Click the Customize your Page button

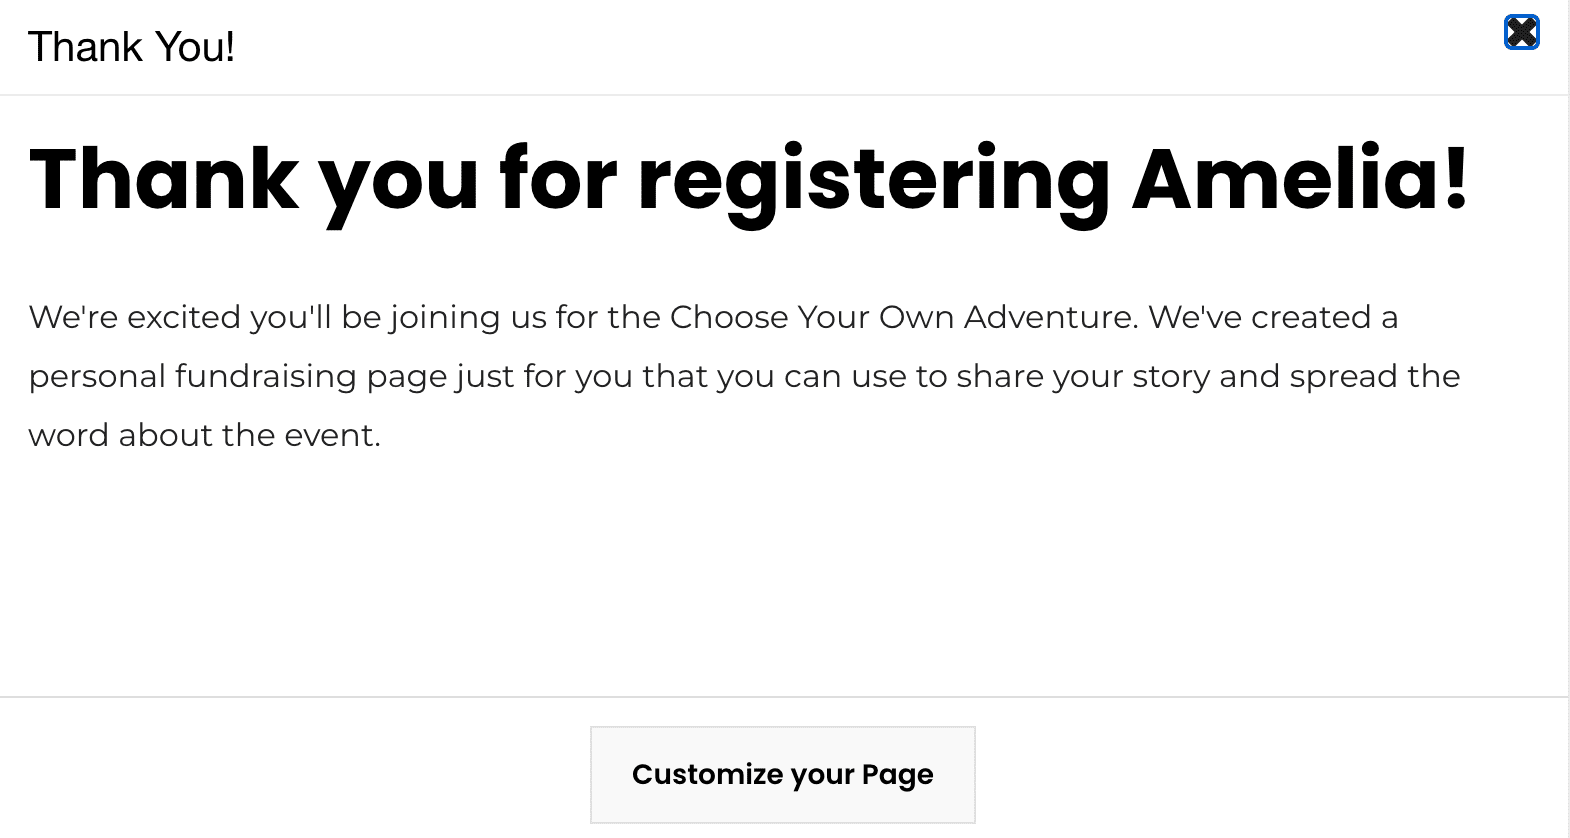click(x=782, y=775)
